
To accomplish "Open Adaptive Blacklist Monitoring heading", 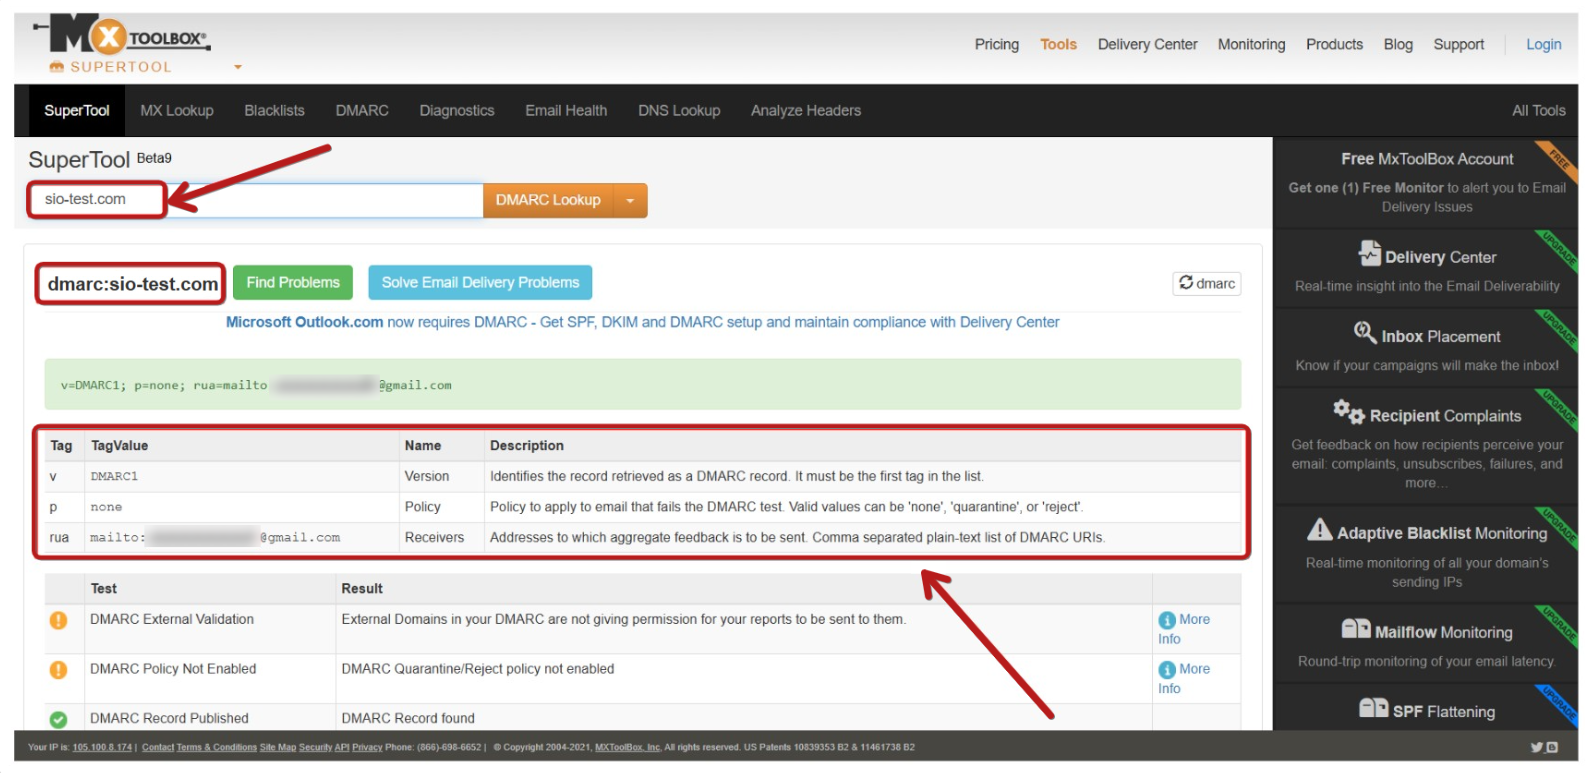I will [1442, 534].
